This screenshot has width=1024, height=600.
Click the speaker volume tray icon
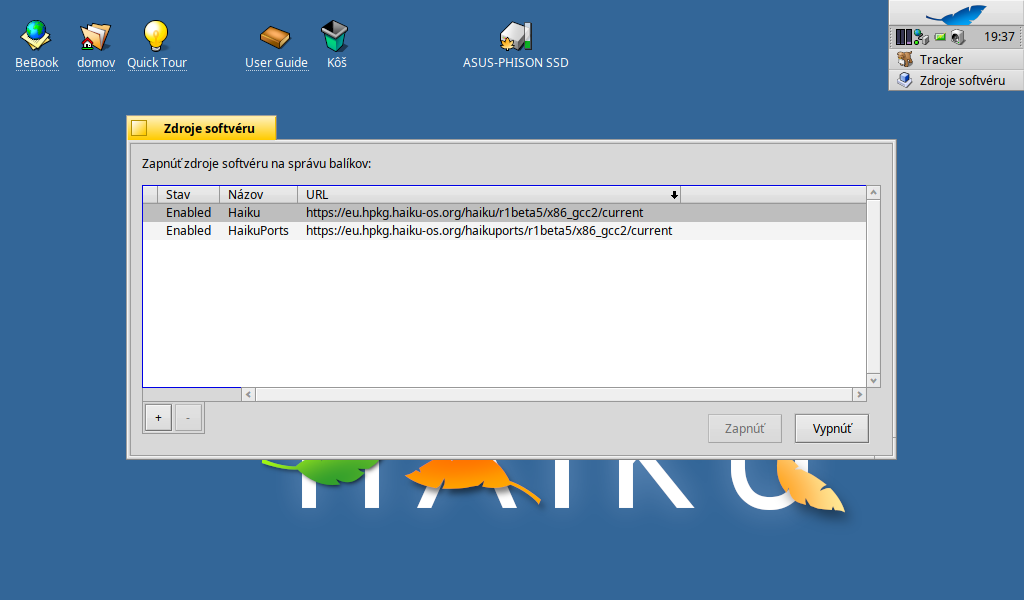pyautogui.click(x=958, y=37)
